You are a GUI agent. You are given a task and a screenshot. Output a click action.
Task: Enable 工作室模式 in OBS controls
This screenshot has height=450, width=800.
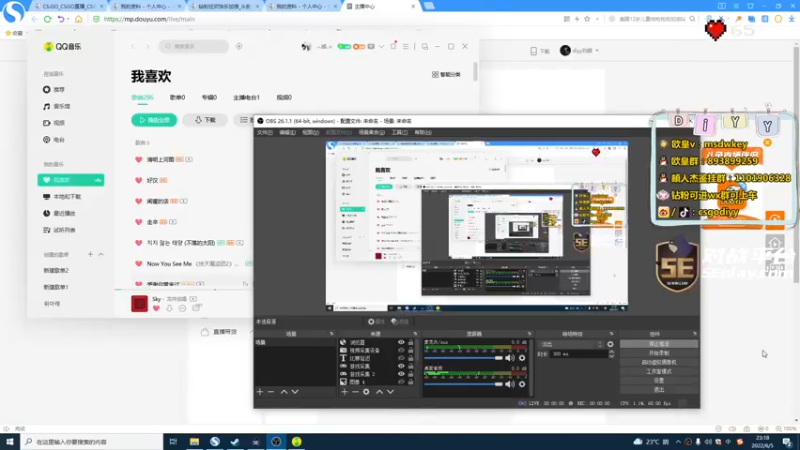659,371
